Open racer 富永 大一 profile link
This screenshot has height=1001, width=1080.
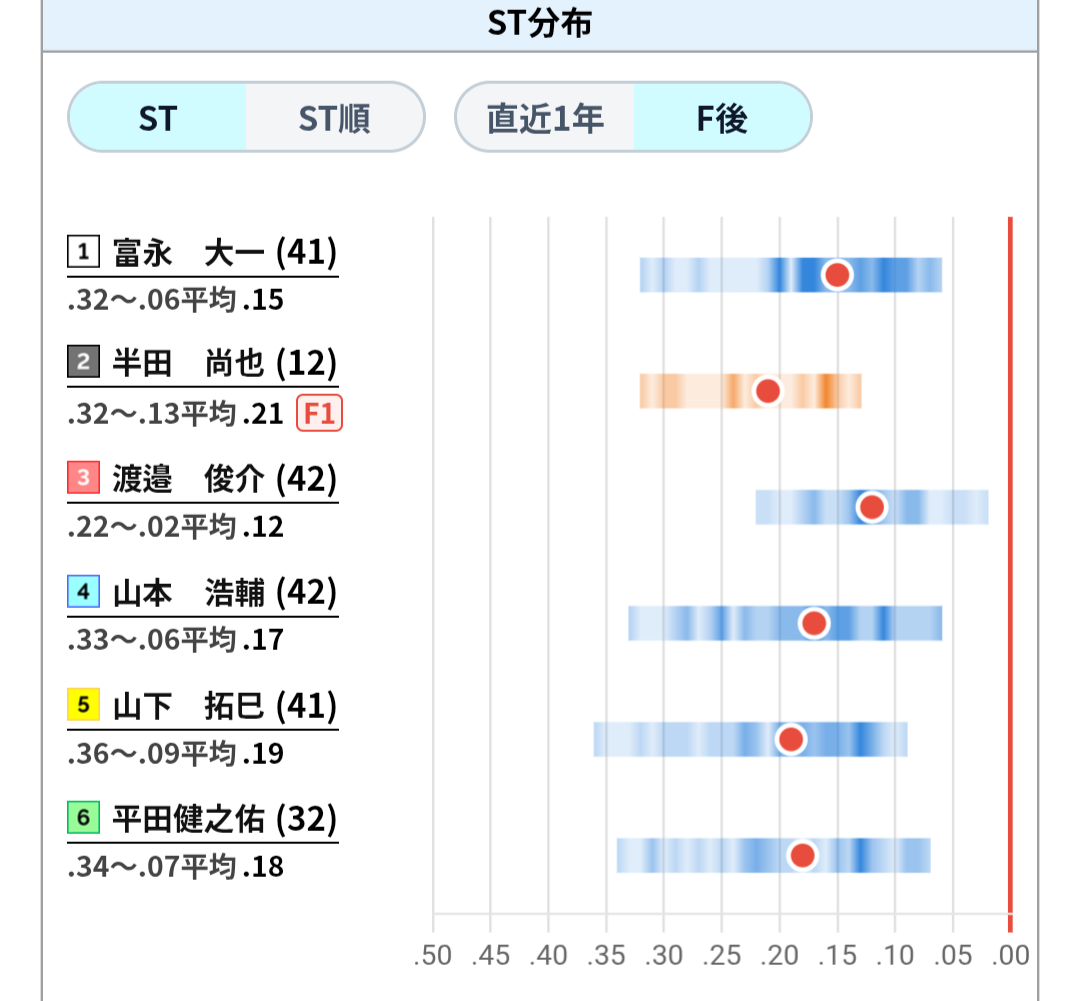click(x=225, y=252)
